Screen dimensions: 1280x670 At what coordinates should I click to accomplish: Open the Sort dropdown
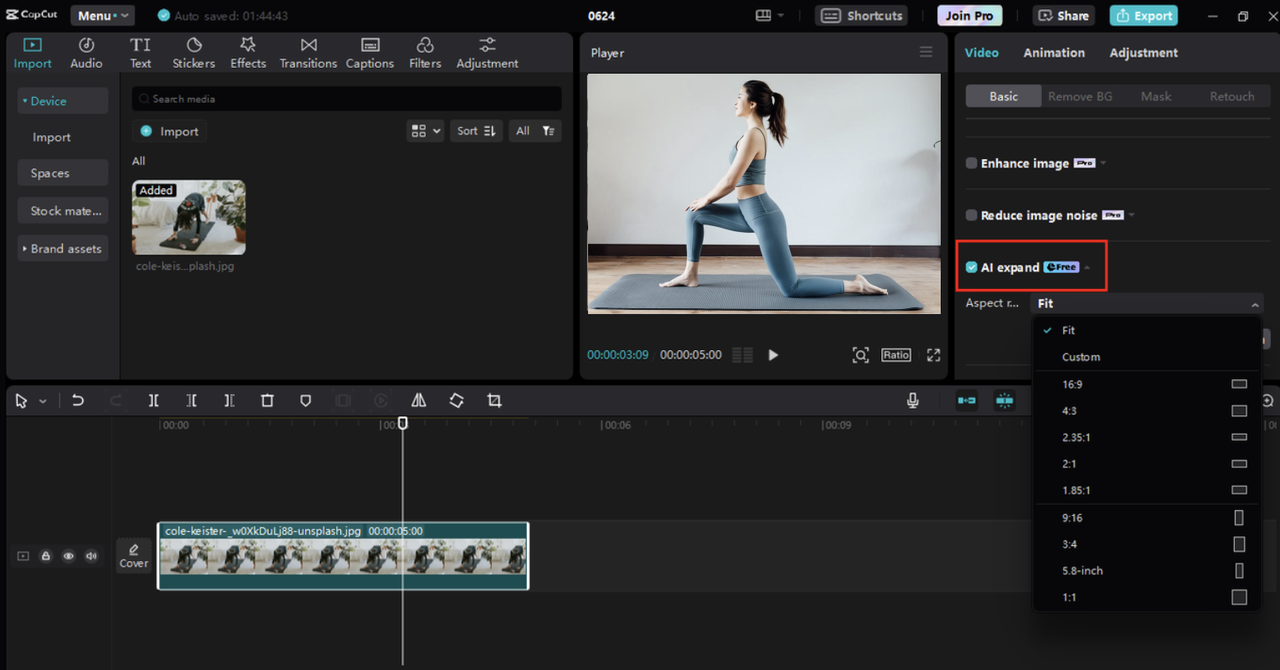(476, 131)
